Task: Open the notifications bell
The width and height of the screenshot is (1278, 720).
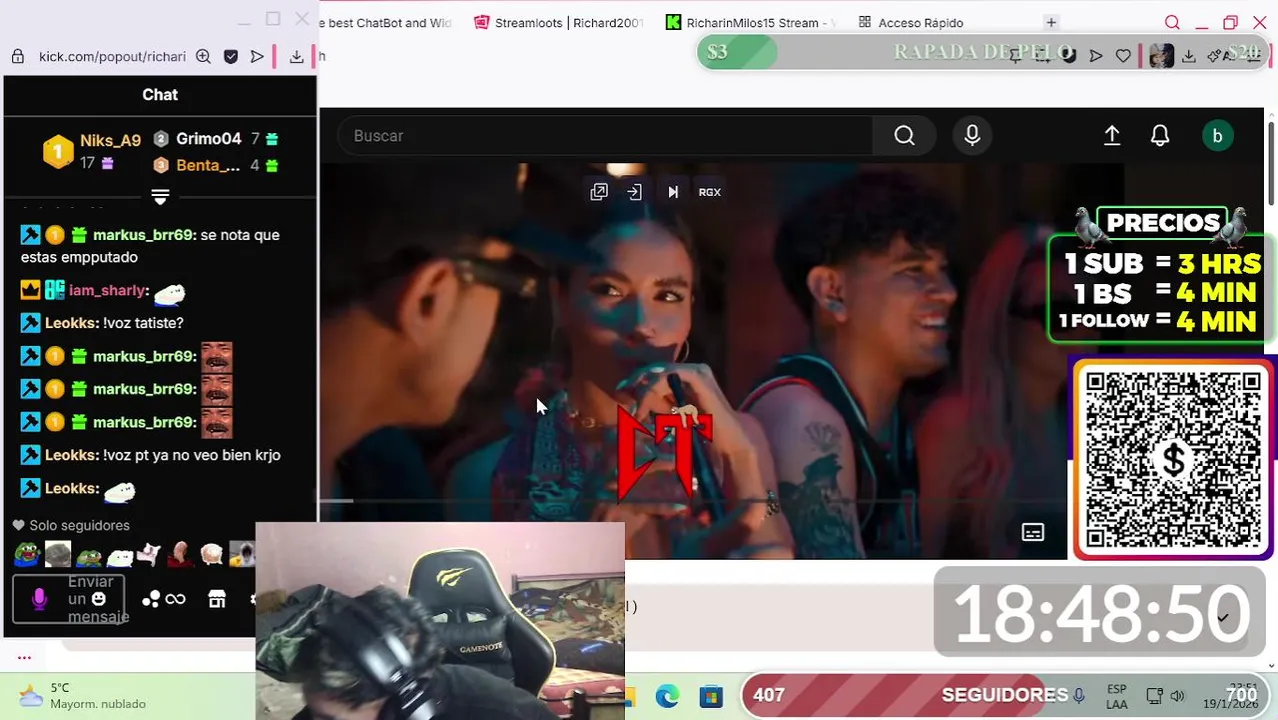Action: tap(1160, 136)
